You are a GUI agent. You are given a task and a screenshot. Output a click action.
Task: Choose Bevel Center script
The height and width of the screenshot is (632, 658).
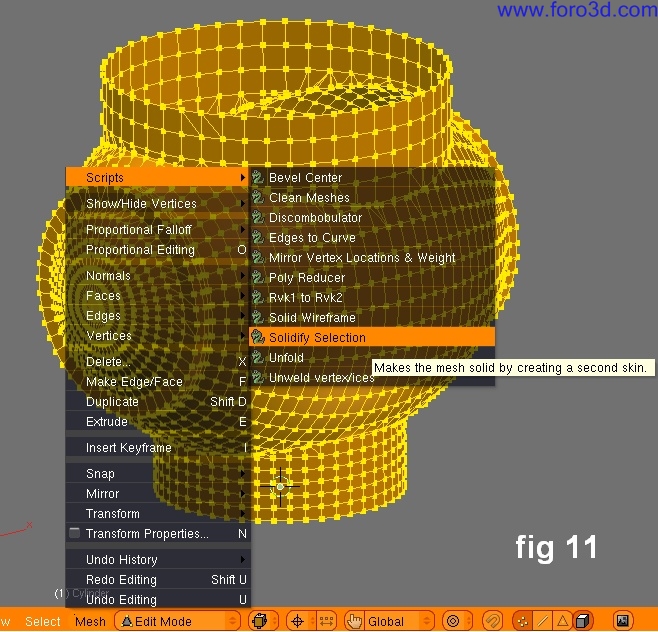point(372,177)
